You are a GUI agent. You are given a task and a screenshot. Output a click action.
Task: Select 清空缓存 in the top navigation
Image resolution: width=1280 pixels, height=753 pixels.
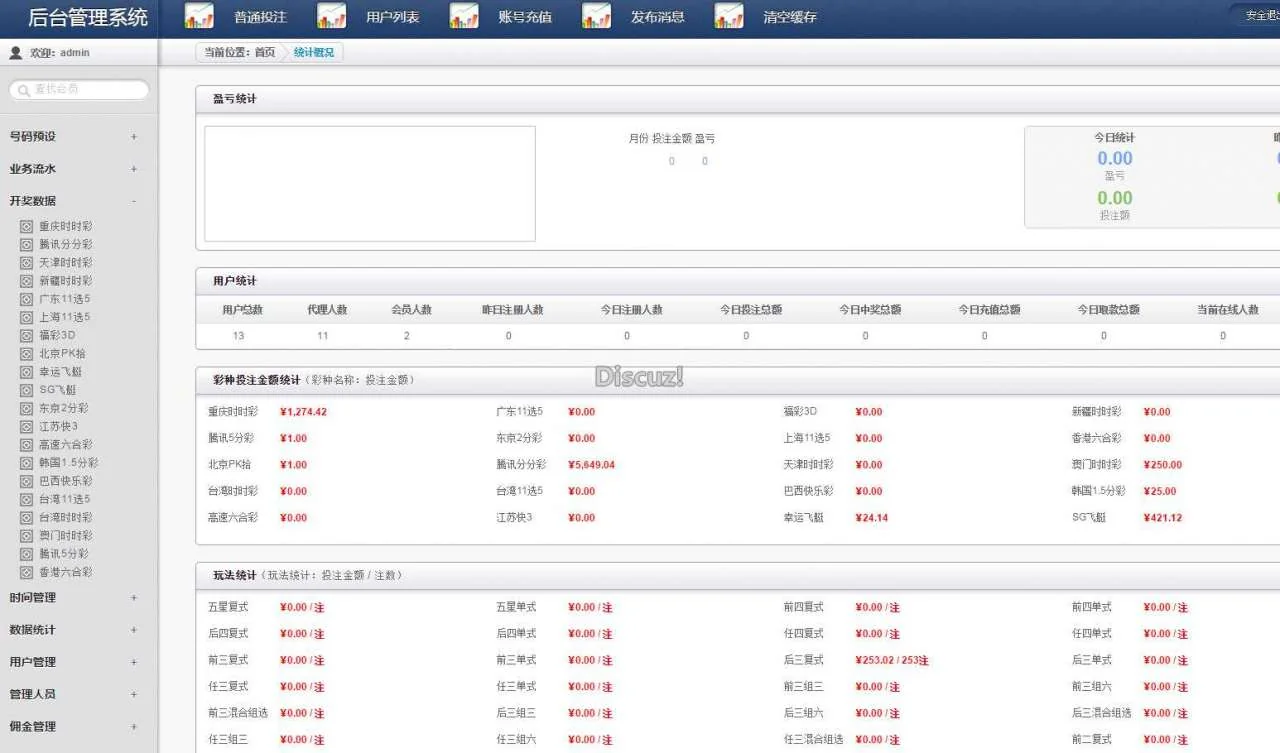(x=790, y=17)
